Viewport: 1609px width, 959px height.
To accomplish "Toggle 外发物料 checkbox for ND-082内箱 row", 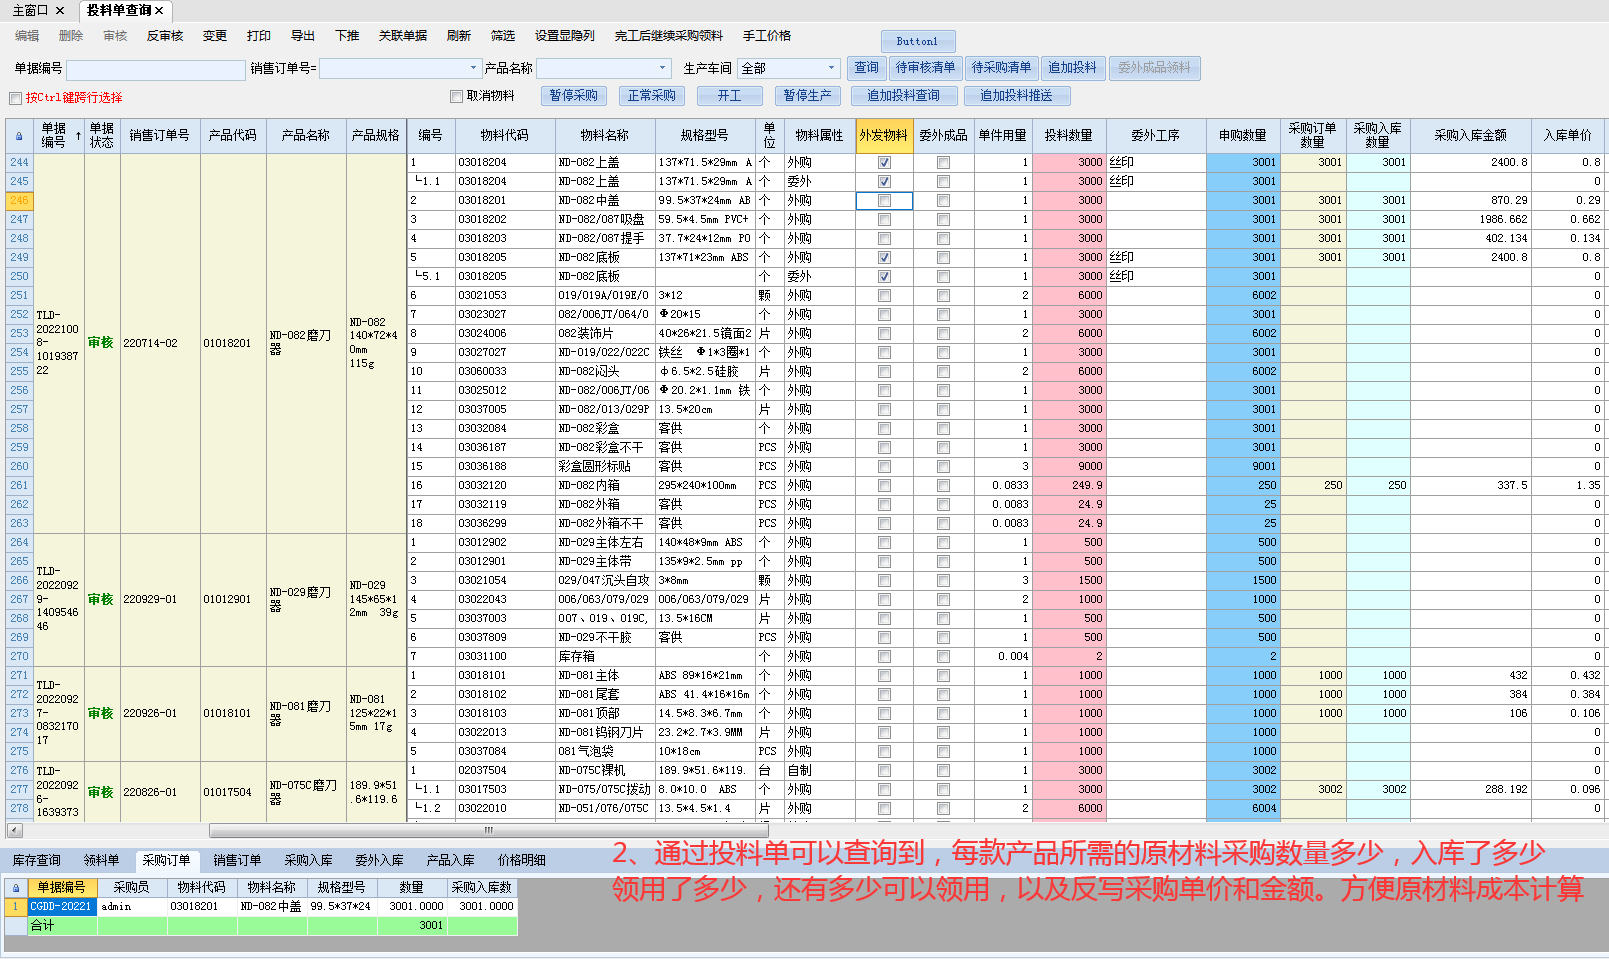I will (884, 485).
